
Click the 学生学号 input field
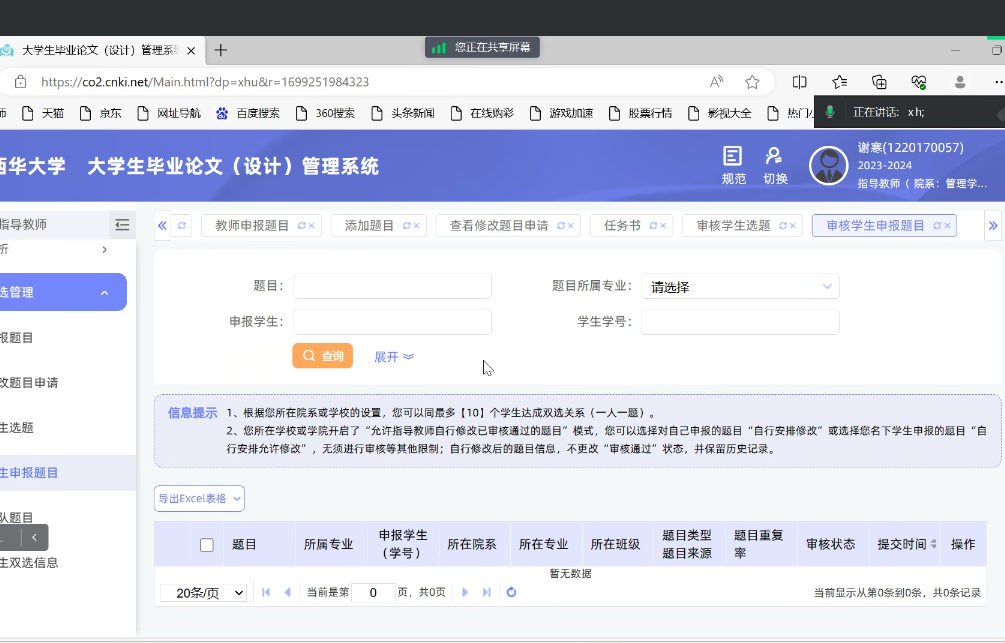[740, 322]
